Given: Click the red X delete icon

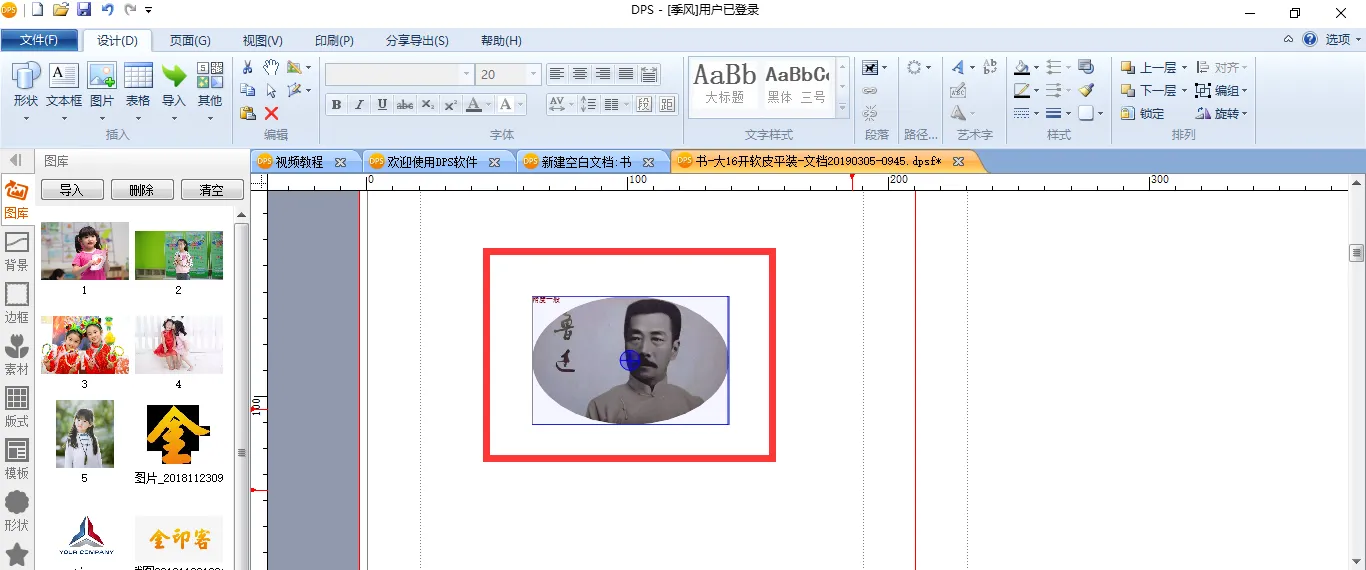Looking at the screenshot, I should point(271,113).
